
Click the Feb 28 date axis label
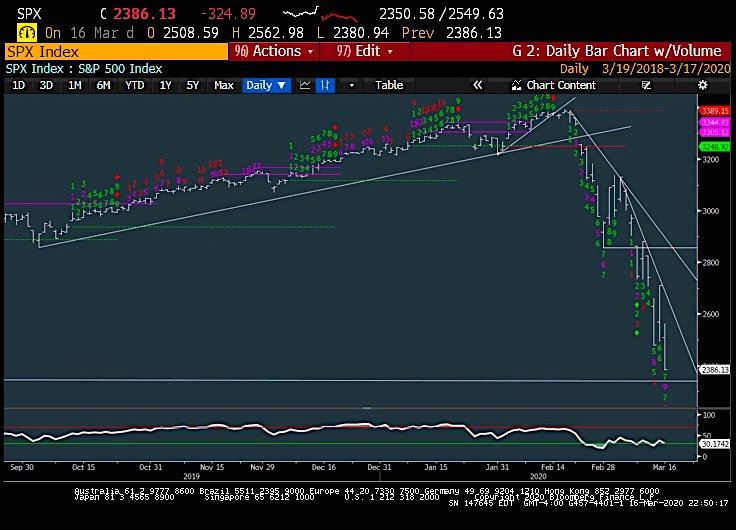[603, 467]
